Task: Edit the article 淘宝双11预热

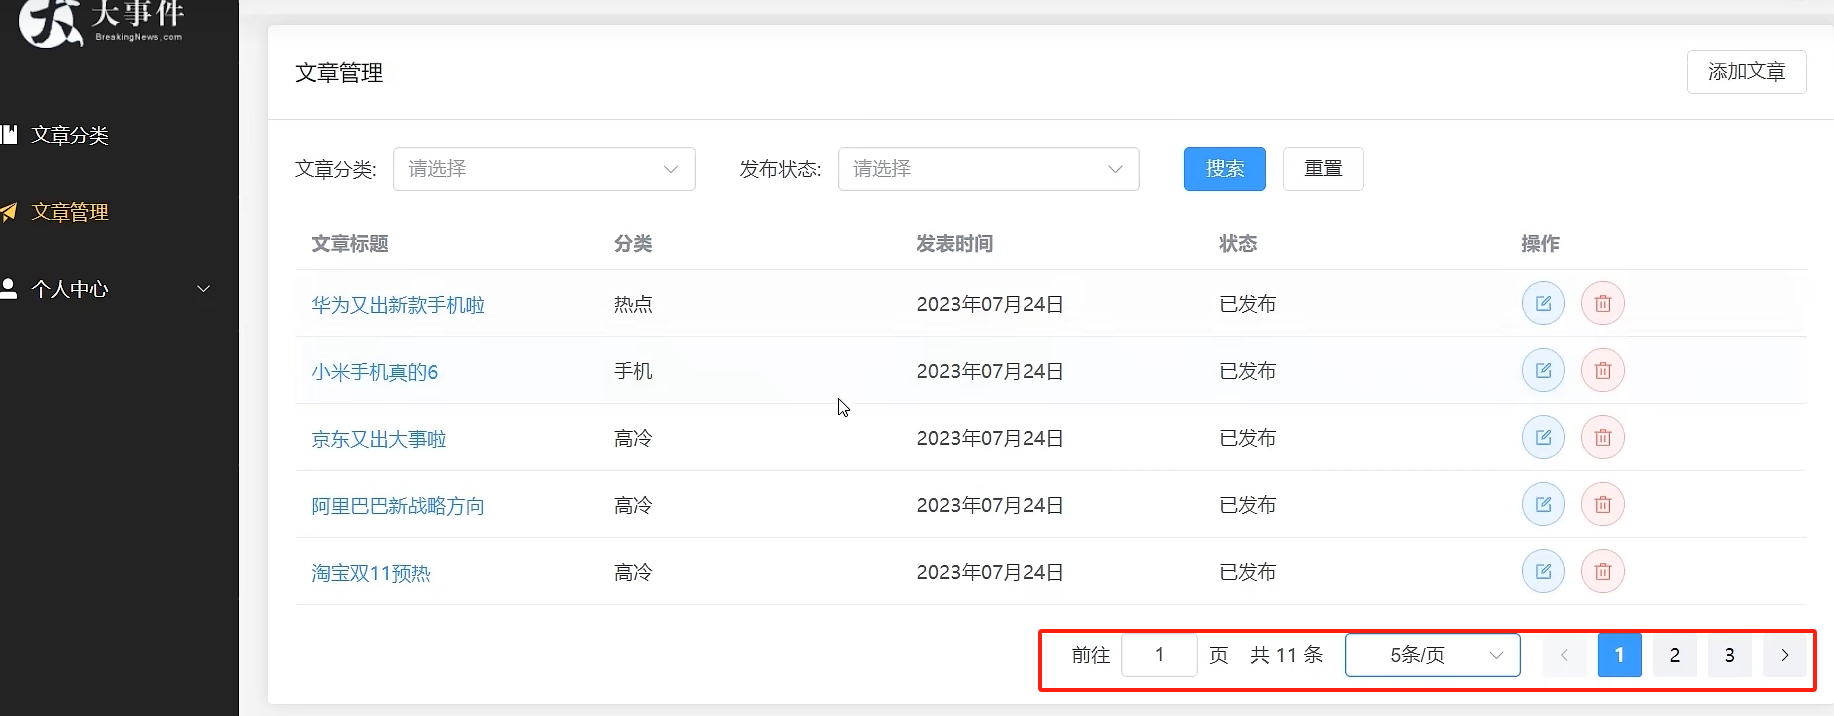Action: coord(1543,571)
